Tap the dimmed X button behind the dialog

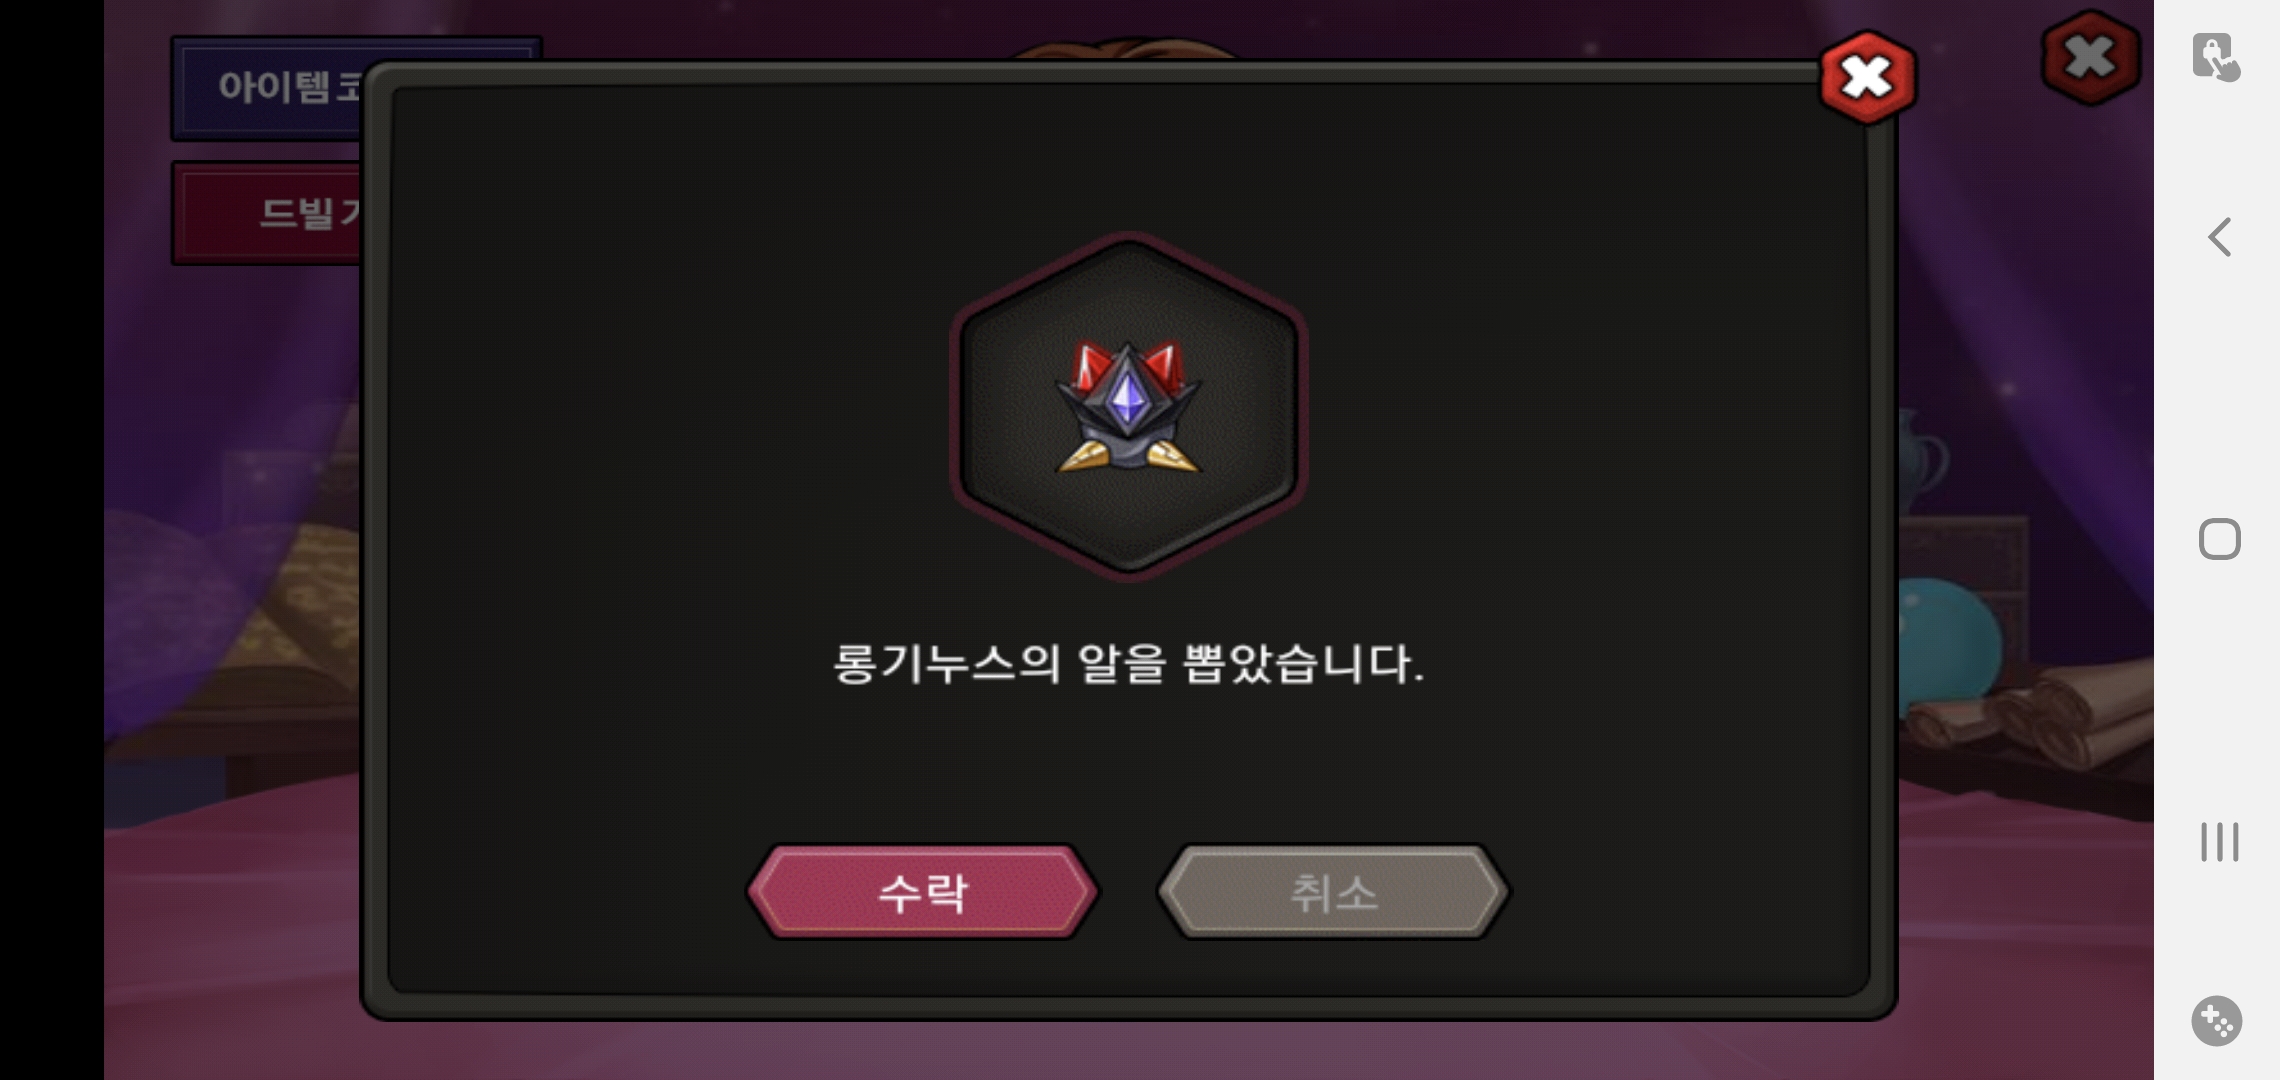click(x=2090, y=57)
